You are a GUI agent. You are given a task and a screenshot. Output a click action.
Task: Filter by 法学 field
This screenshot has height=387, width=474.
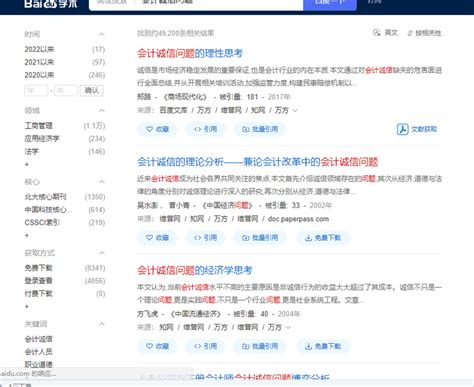[x=31, y=152]
